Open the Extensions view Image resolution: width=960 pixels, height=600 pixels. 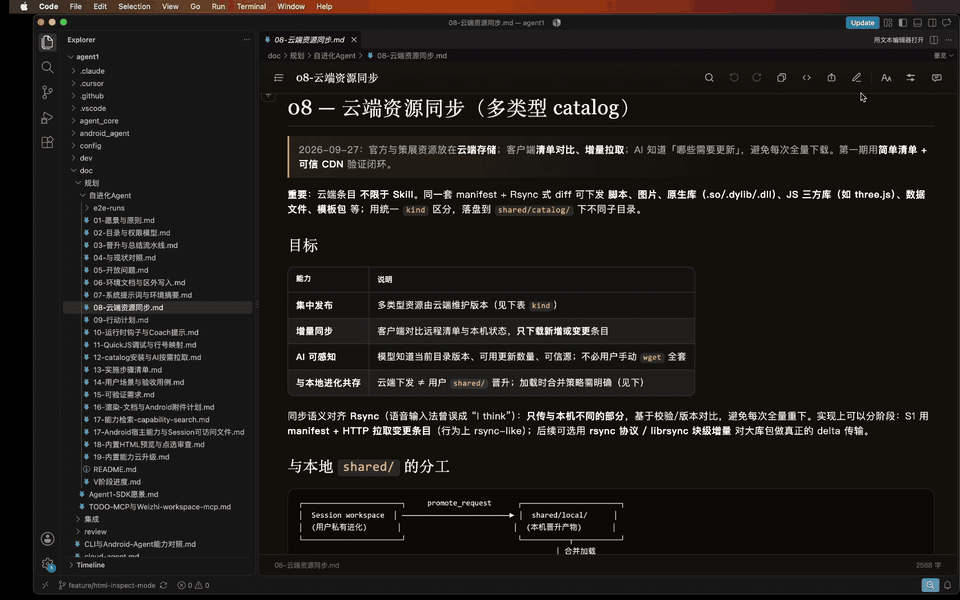click(x=47, y=142)
